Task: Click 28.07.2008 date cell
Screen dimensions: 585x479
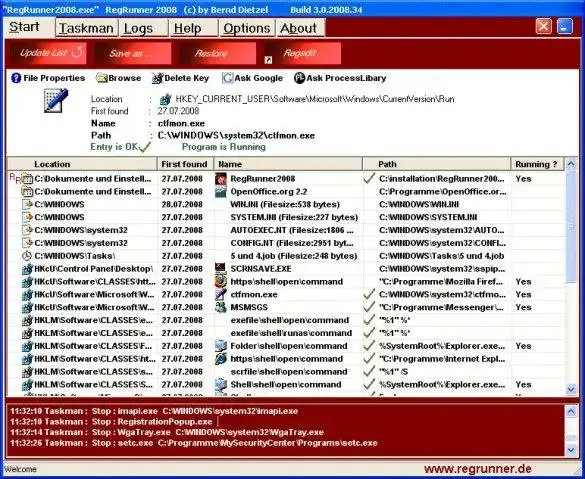Action: pyautogui.click(x=182, y=204)
